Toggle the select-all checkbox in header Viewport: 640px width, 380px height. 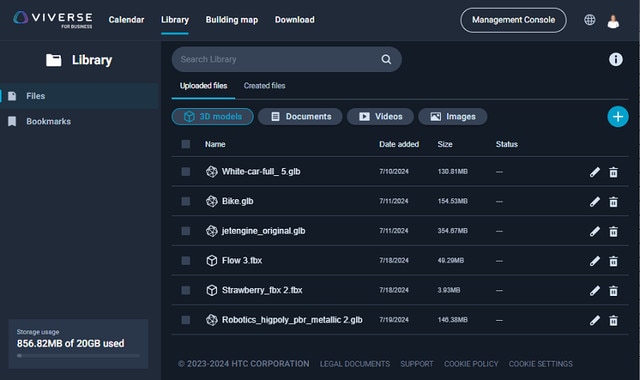(186, 144)
